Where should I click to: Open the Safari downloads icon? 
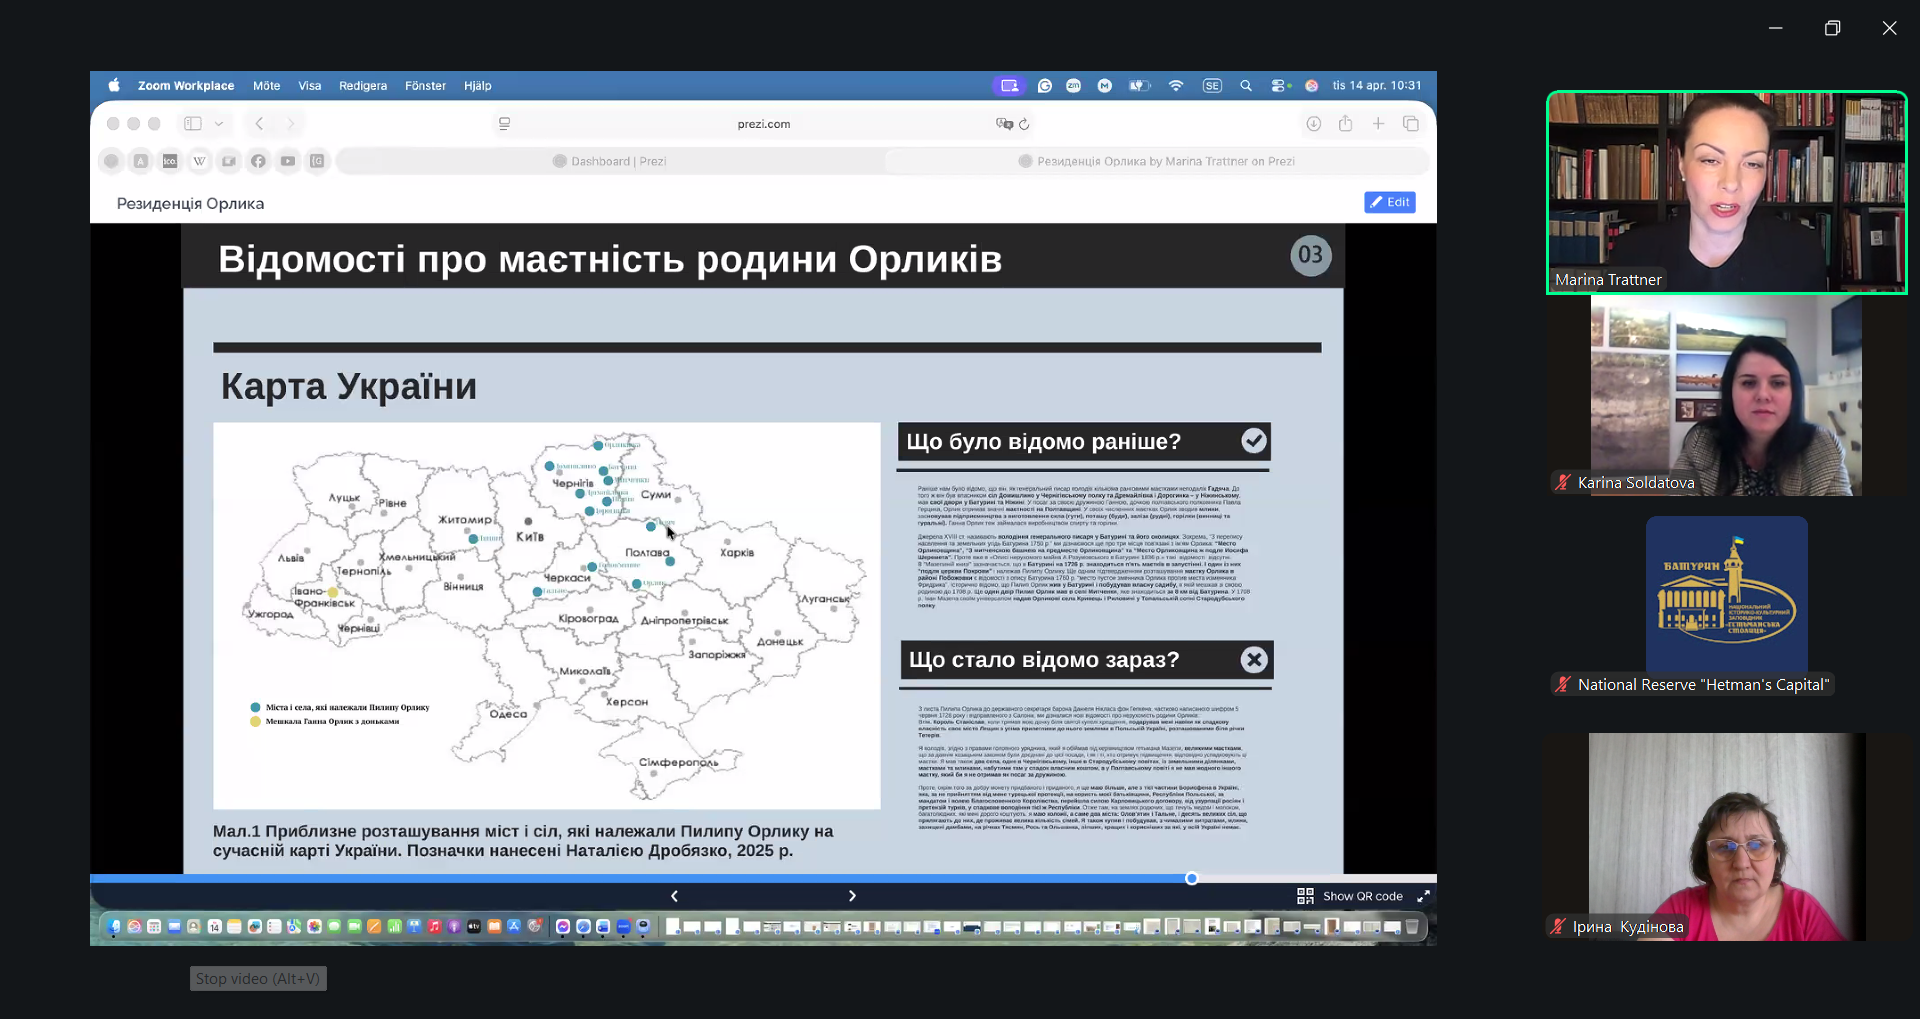click(x=1313, y=124)
